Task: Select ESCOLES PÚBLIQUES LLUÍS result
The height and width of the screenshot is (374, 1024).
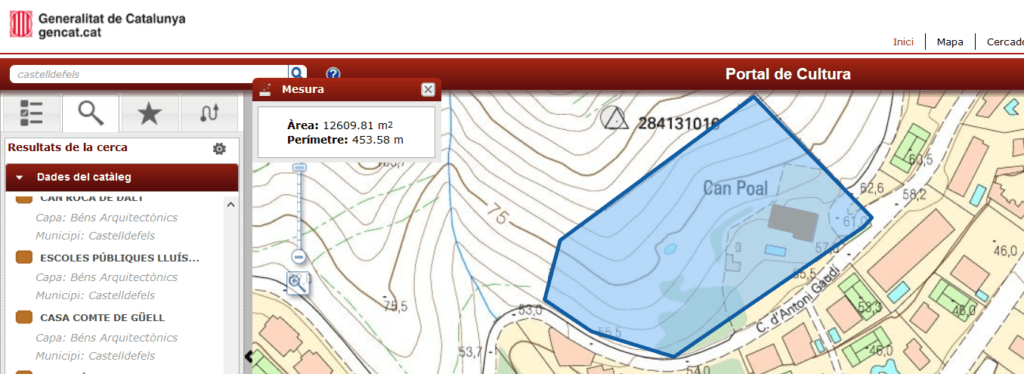Action: pos(120,258)
